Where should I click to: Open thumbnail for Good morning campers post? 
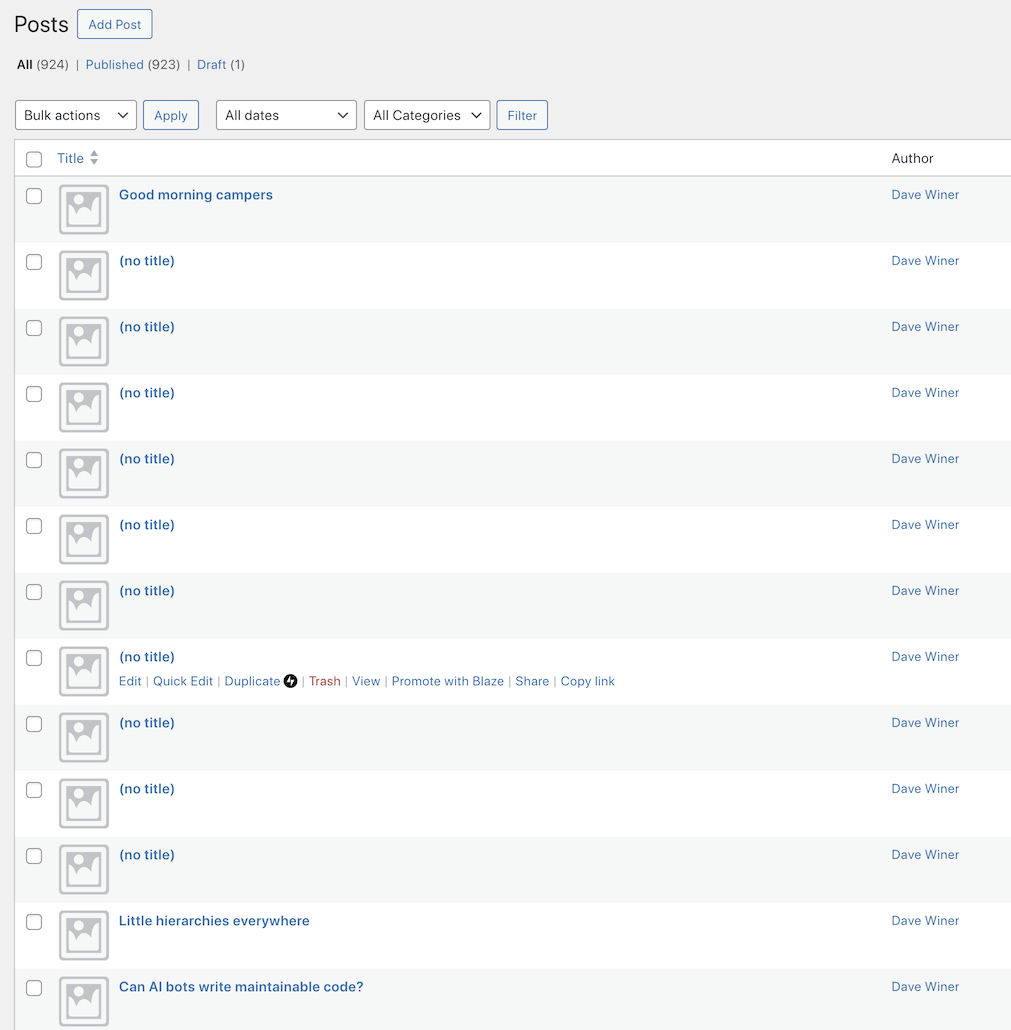point(84,209)
